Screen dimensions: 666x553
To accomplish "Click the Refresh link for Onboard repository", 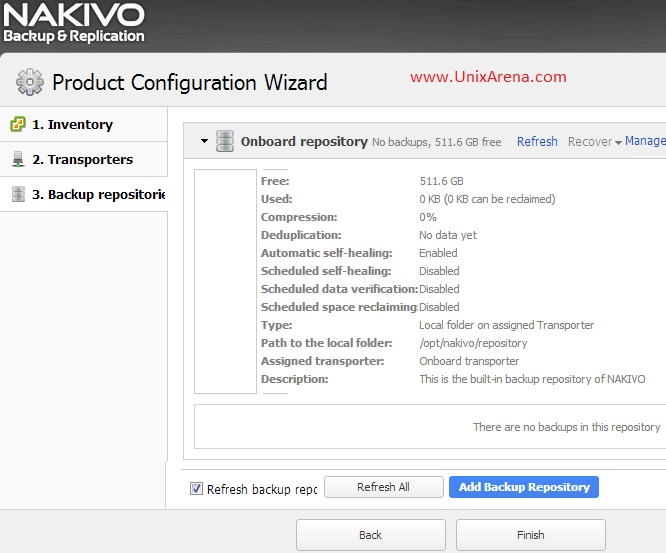I will (x=537, y=141).
